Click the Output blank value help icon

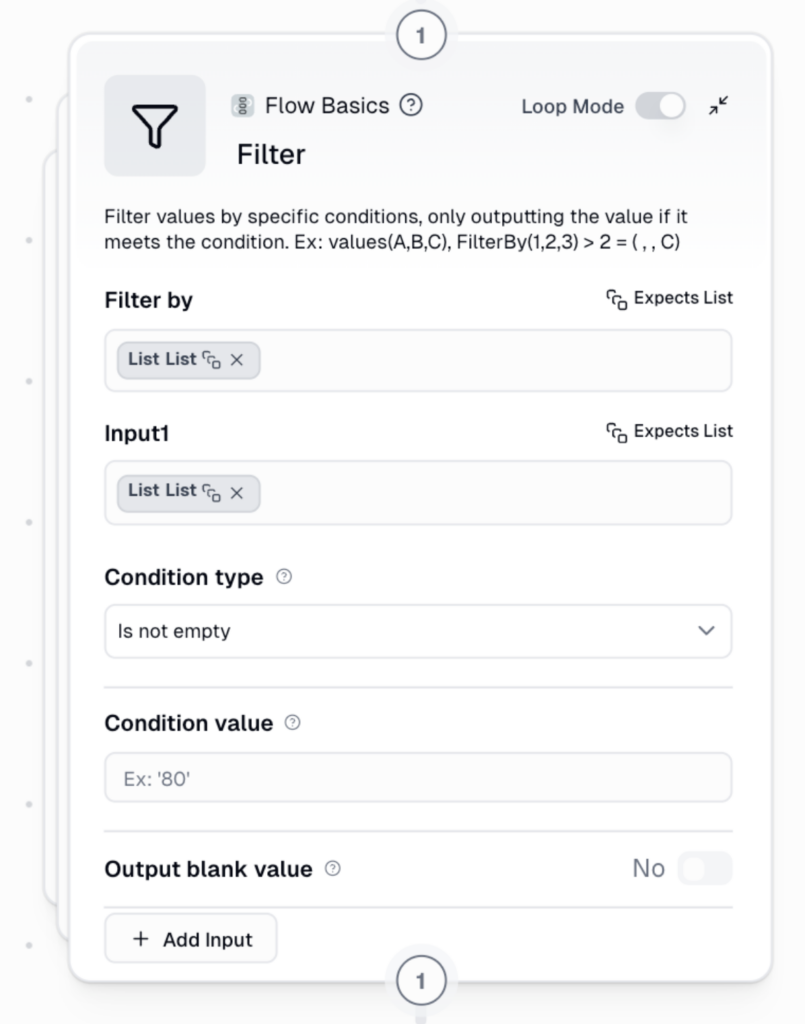coord(333,869)
